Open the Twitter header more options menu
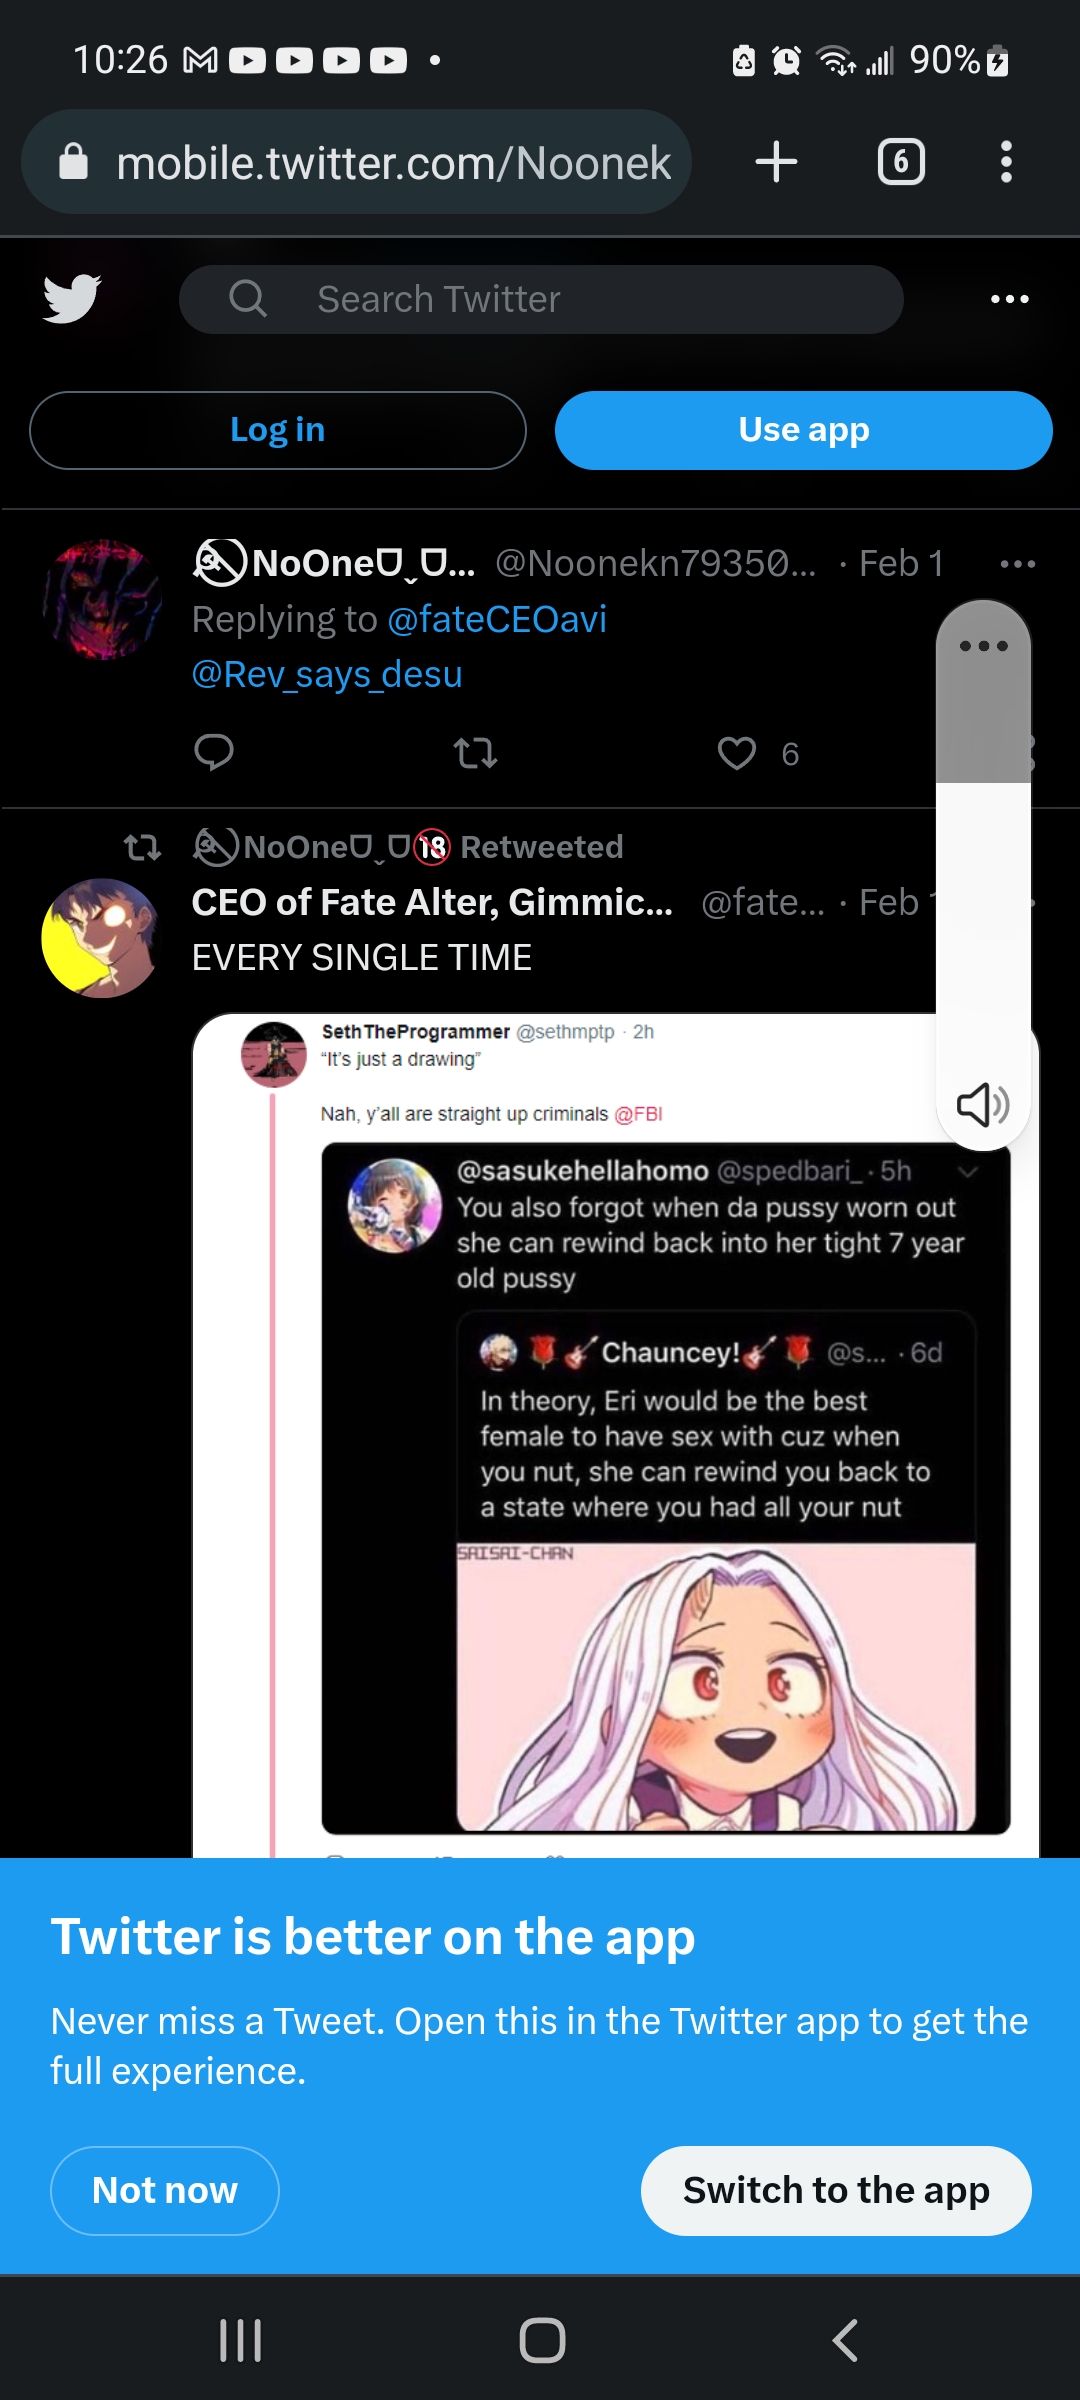This screenshot has height=2400, width=1080. (1009, 299)
